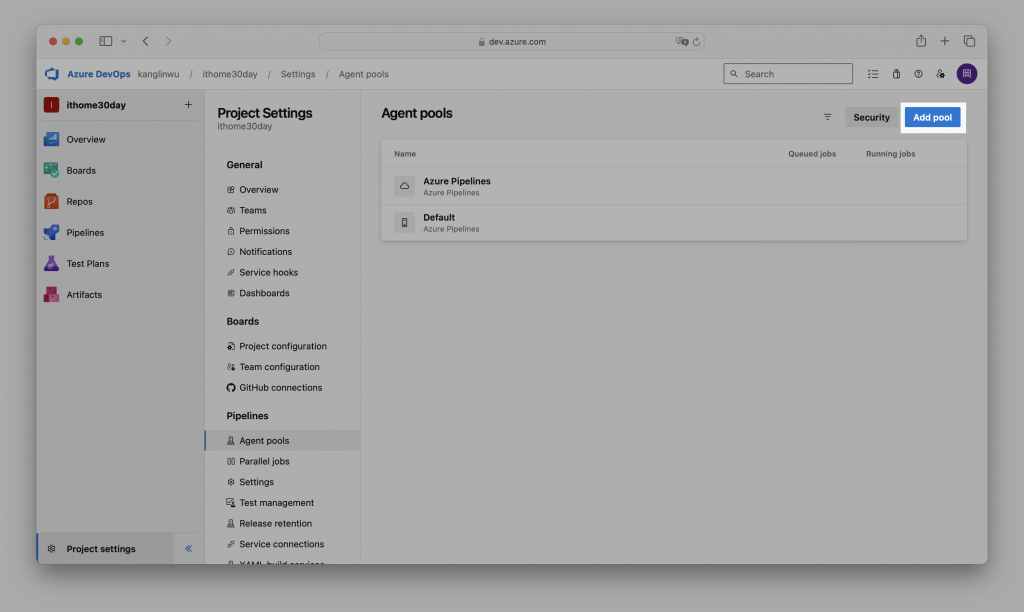
Task: Click the filter icon in Agent pools
Action: click(827, 117)
